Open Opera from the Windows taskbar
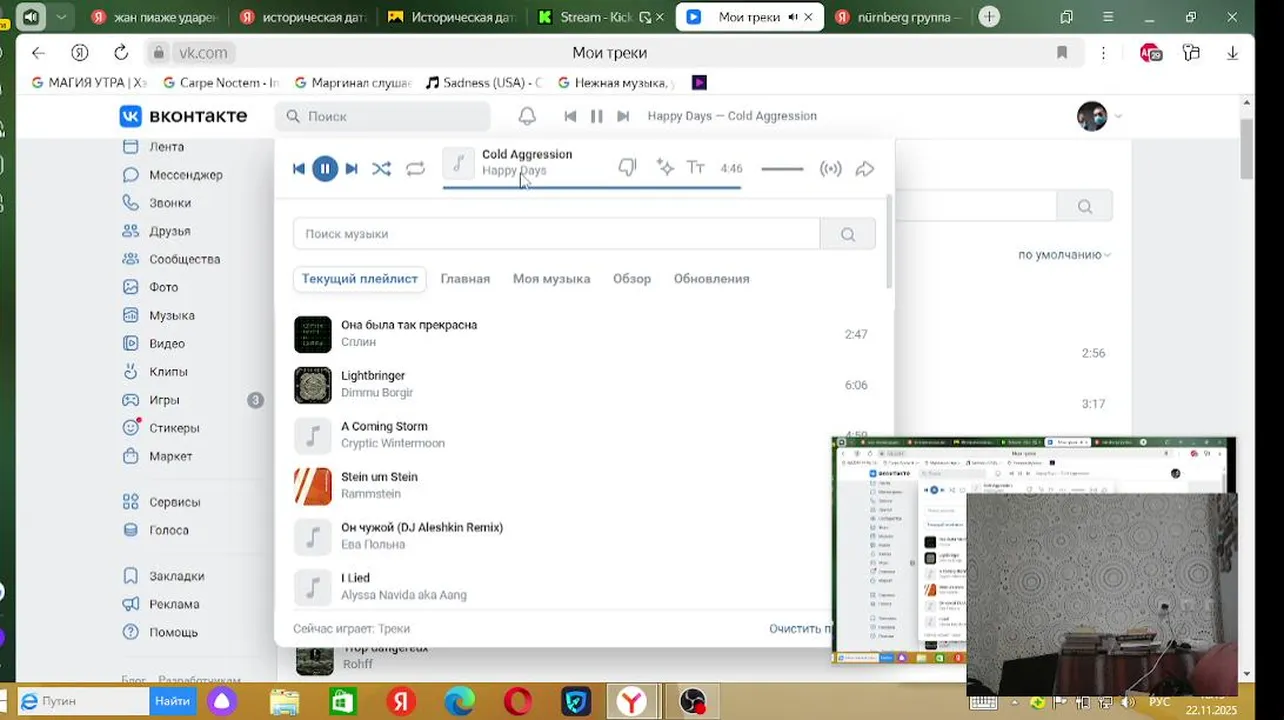1284x720 pixels. [518, 702]
